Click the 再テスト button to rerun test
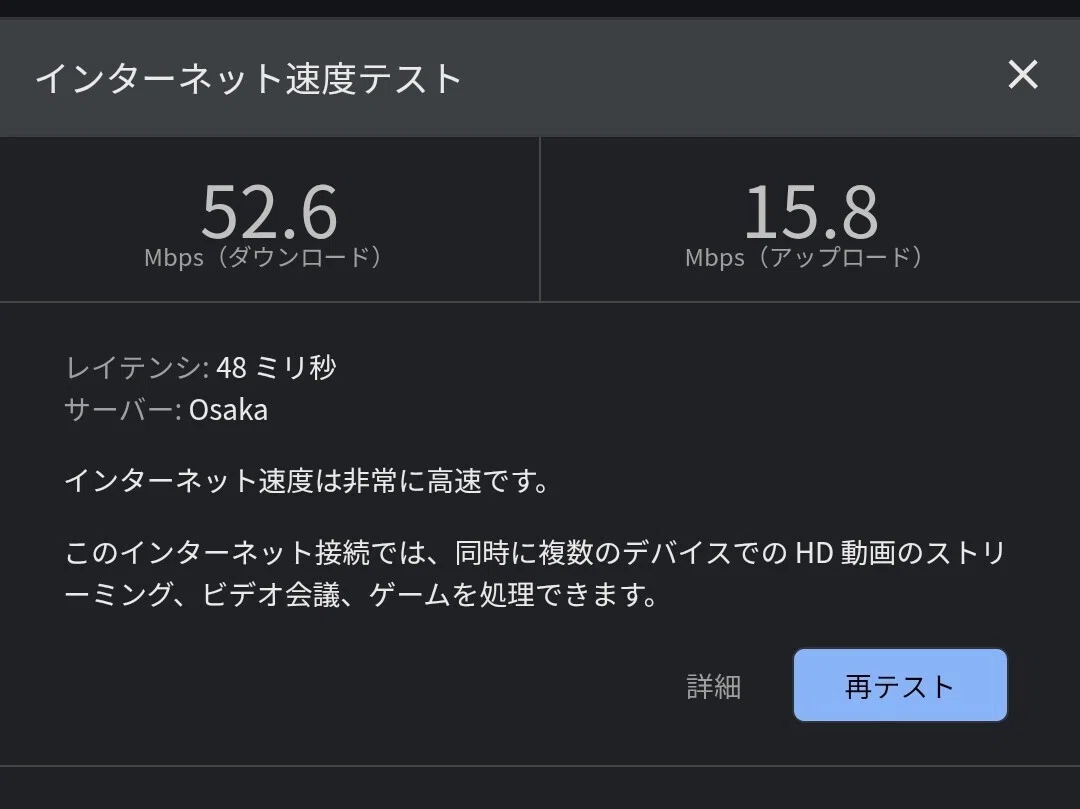1080x809 pixels. (900, 685)
